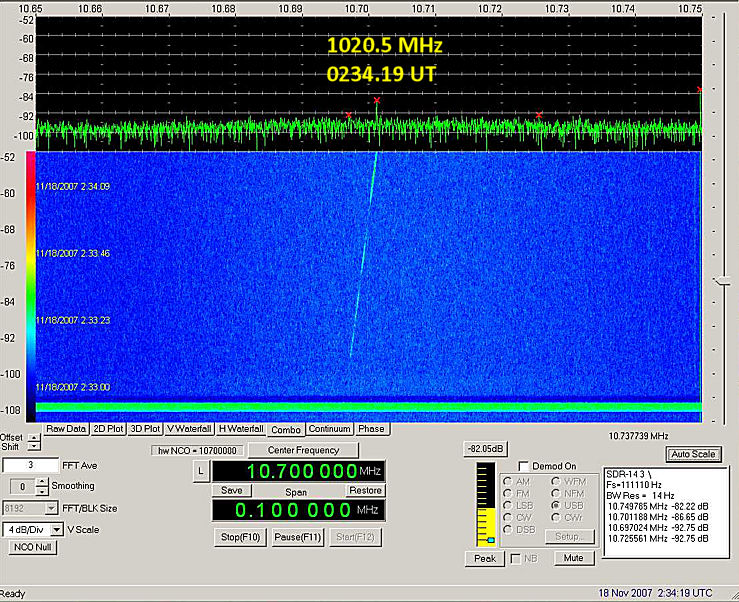Click the Center Frequency button
This screenshot has width=739, height=602.
[x=303, y=450]
